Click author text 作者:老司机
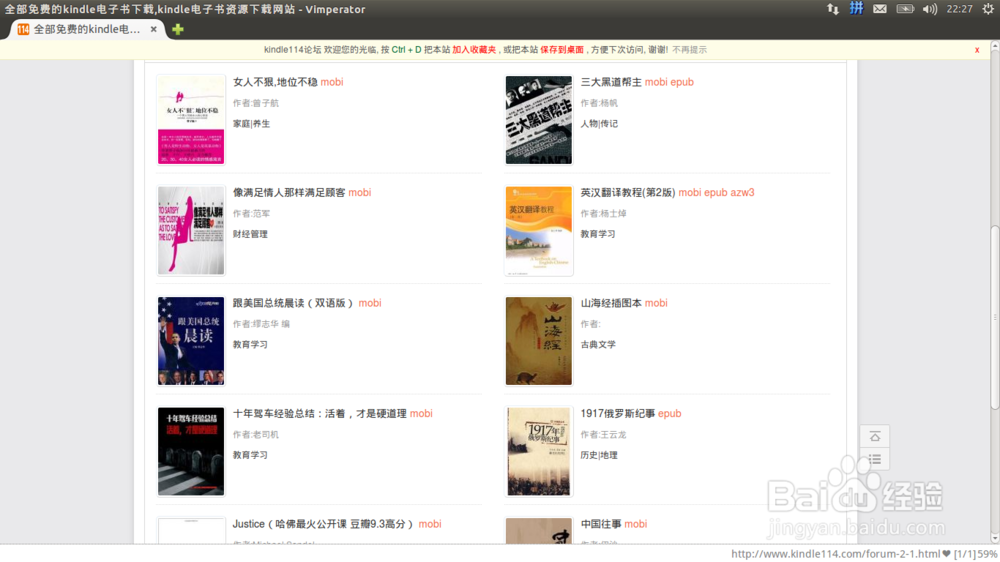This screenshot has width=1000, height=562. pyautogui.click(x=255, y=434)
